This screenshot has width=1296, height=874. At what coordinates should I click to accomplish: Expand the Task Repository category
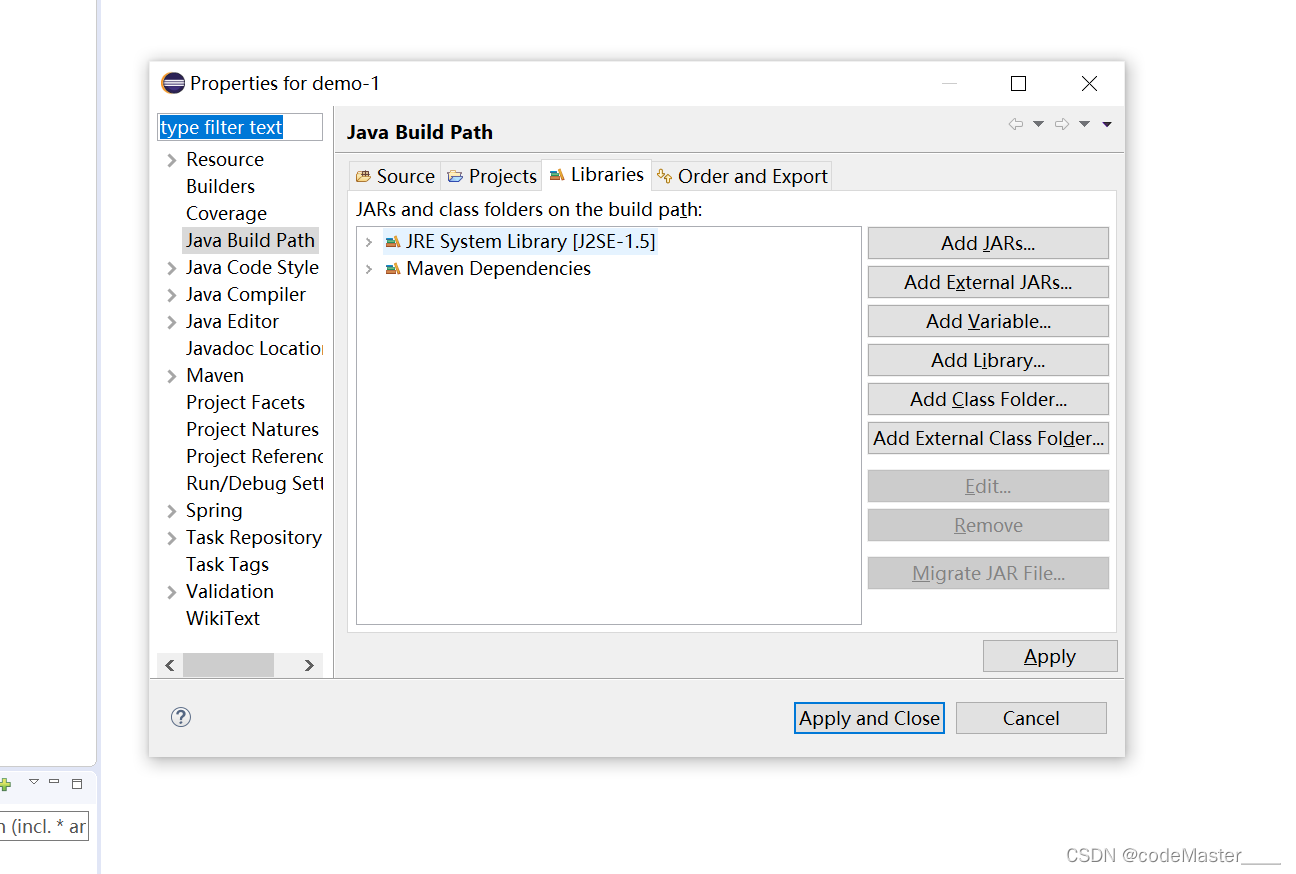click(x=172, y=538)
